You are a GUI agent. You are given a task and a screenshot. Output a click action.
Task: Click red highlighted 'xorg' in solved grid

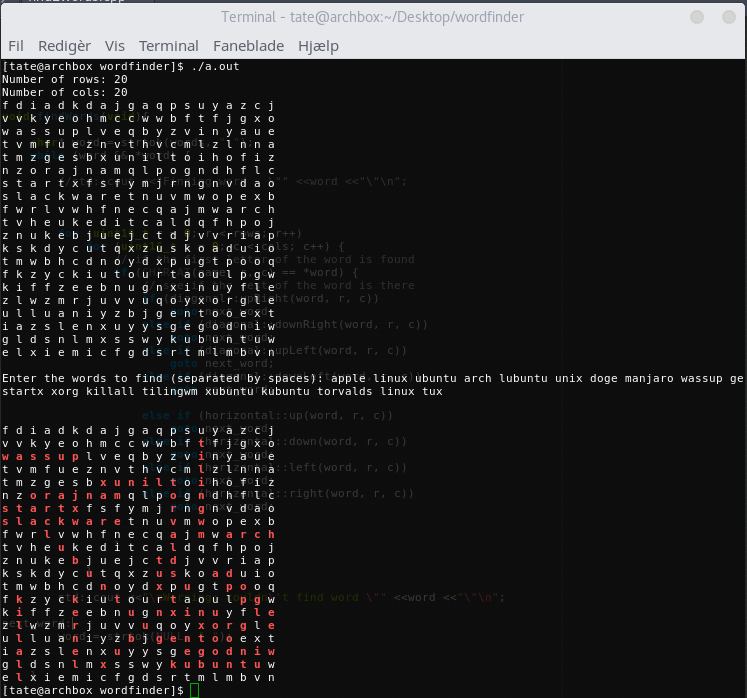click(x=222, y=626)
